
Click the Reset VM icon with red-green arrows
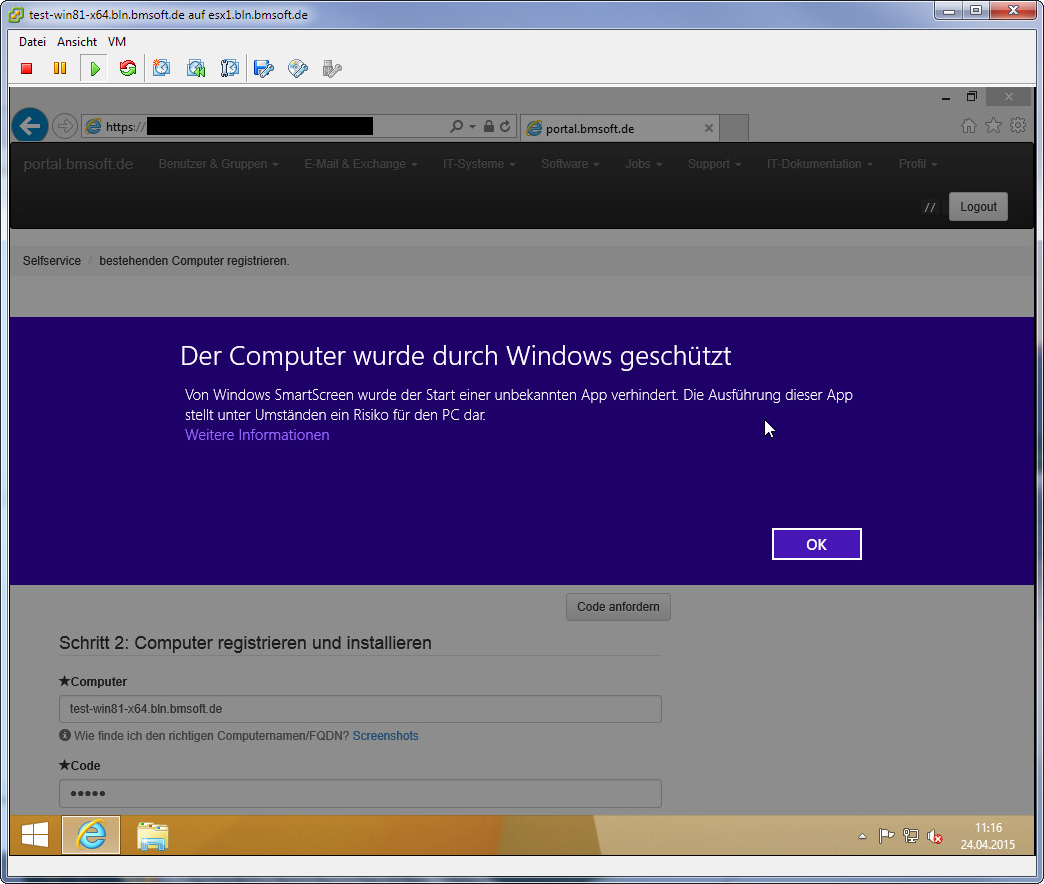pos(128,69)
